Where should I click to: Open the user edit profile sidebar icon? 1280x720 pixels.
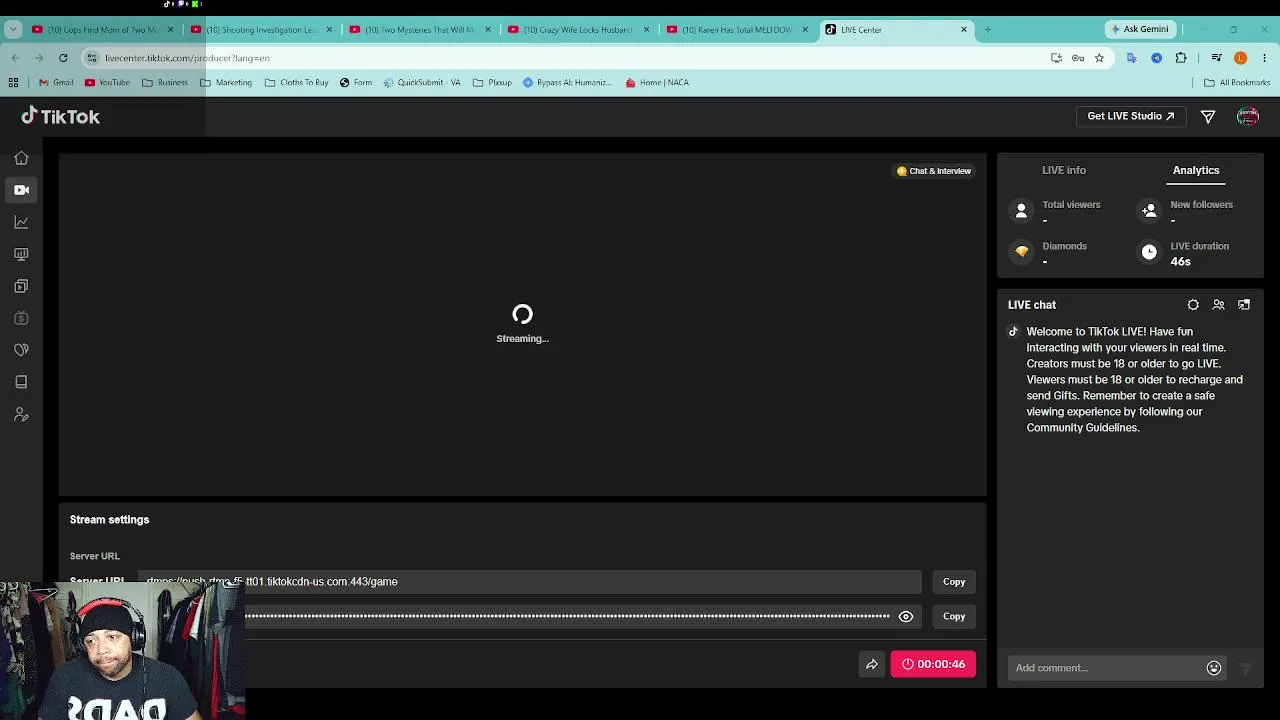tap(21, 414)
